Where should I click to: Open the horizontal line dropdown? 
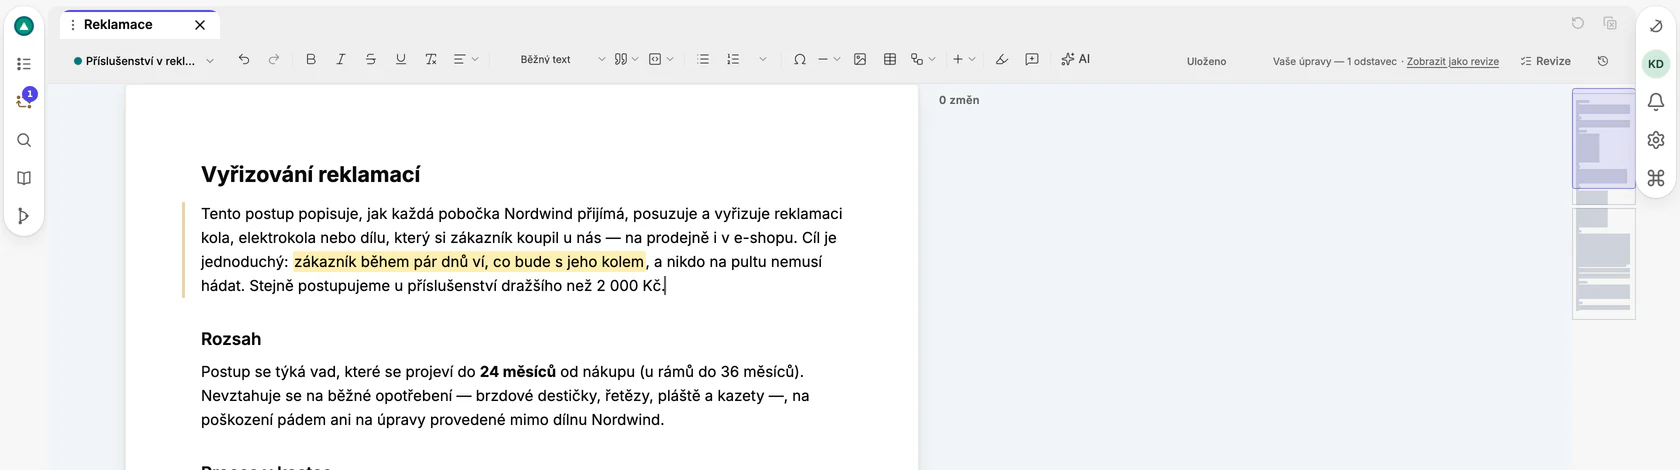829,60
